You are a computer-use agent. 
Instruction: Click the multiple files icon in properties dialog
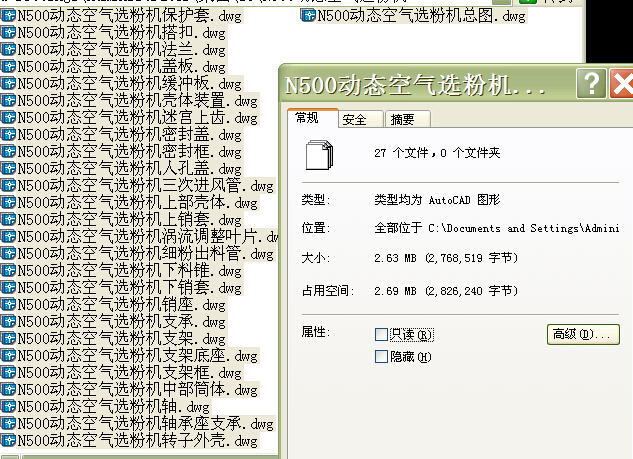click(319, 155)
